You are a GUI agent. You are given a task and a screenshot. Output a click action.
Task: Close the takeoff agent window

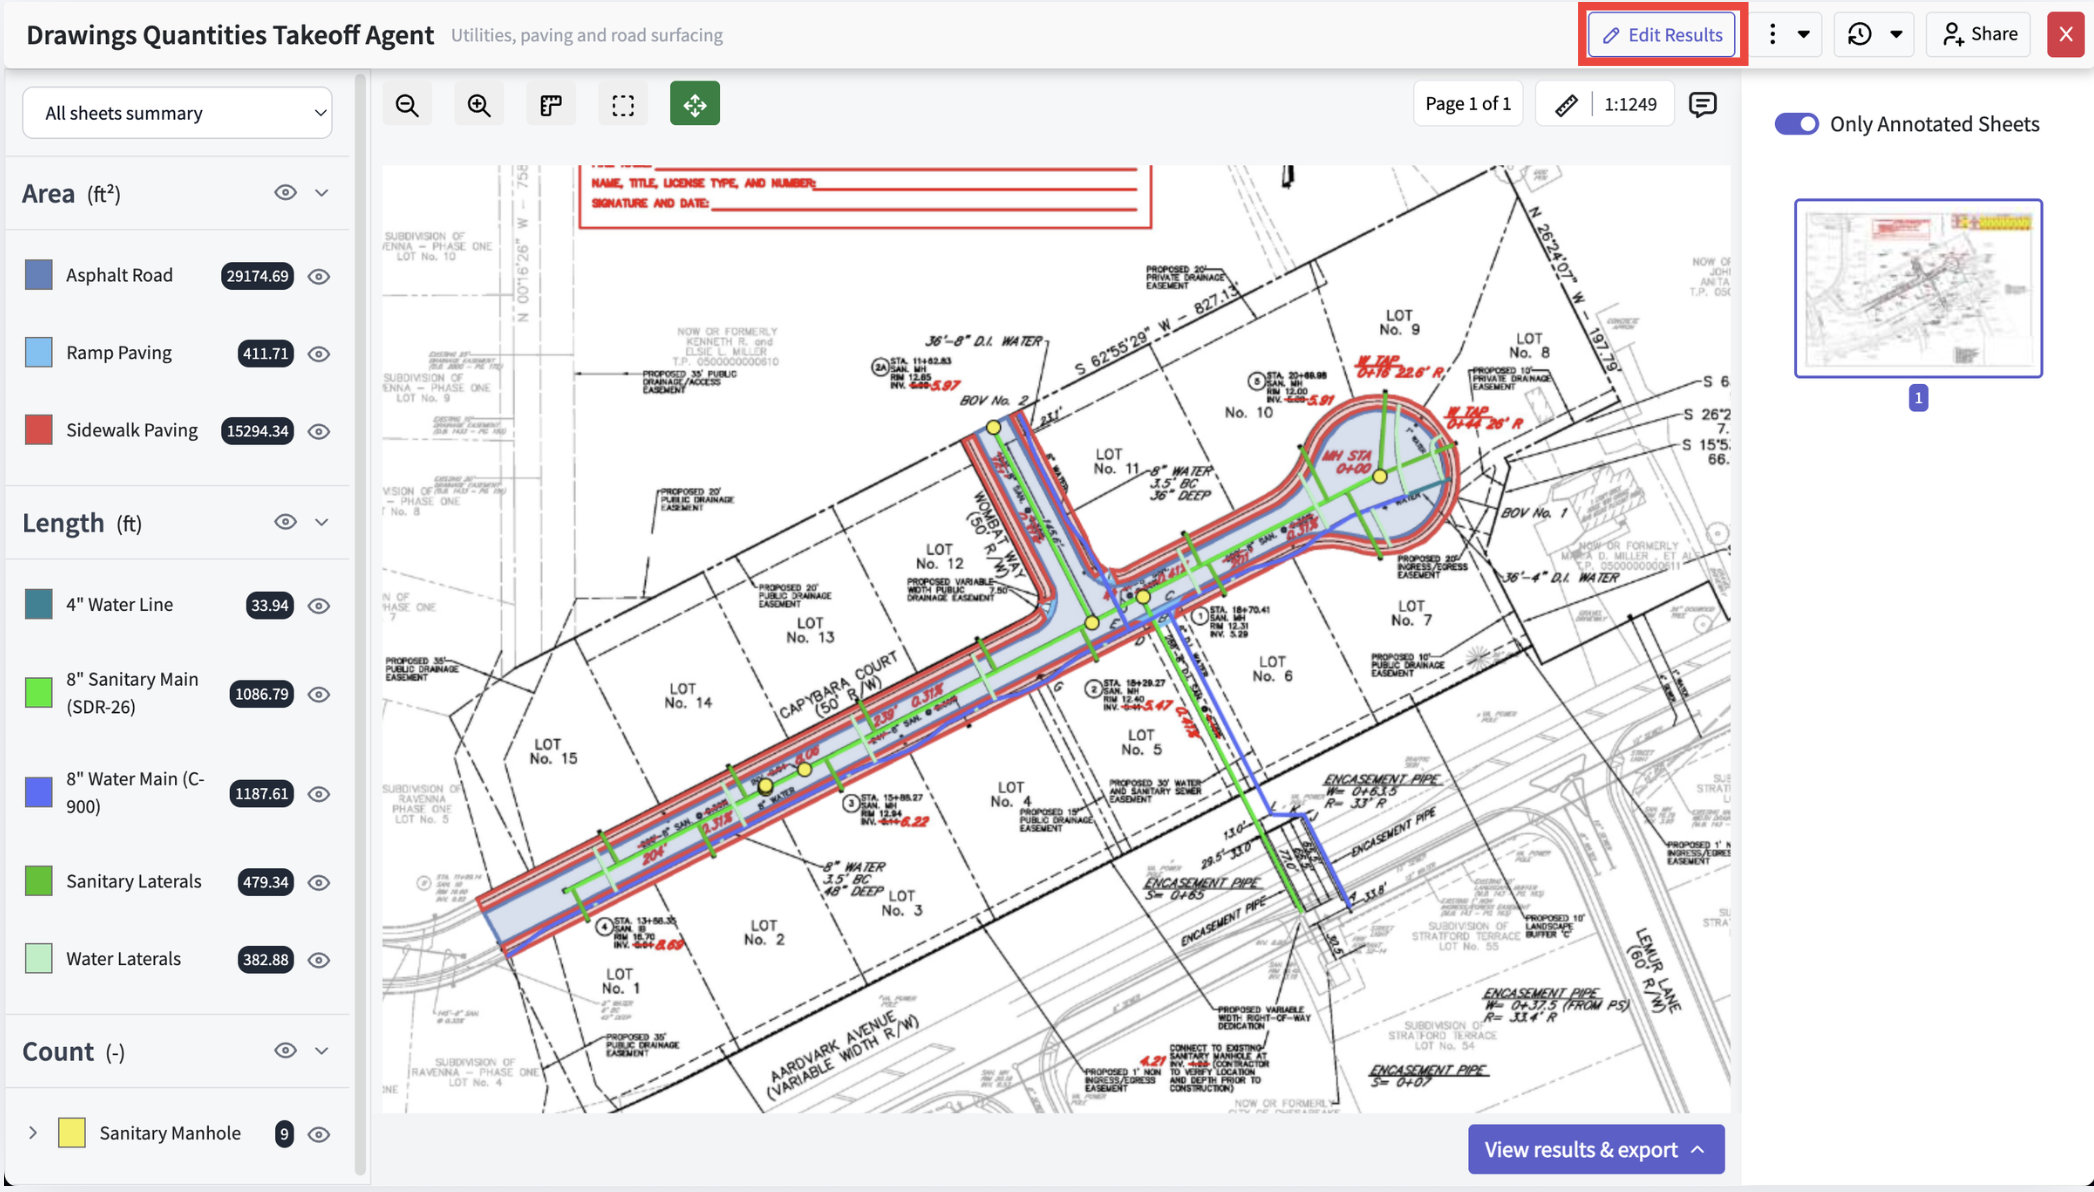tap(2065, 34)
